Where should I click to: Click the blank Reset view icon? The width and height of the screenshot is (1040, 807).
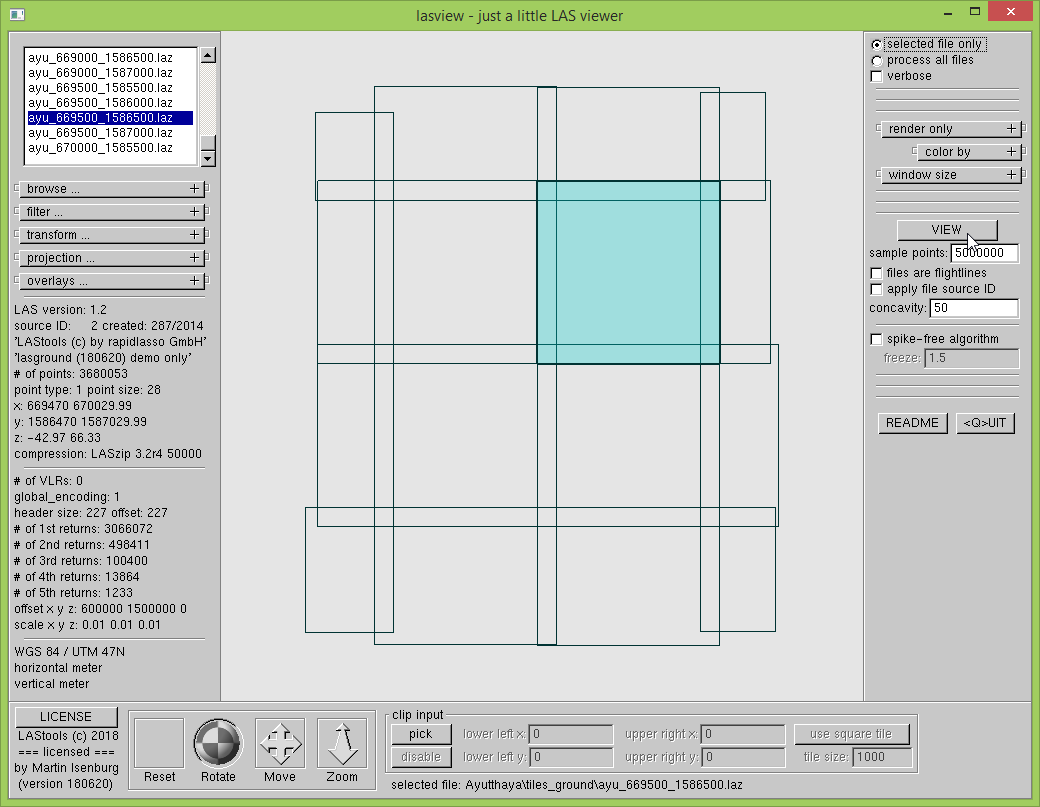[x=159, y=744]
